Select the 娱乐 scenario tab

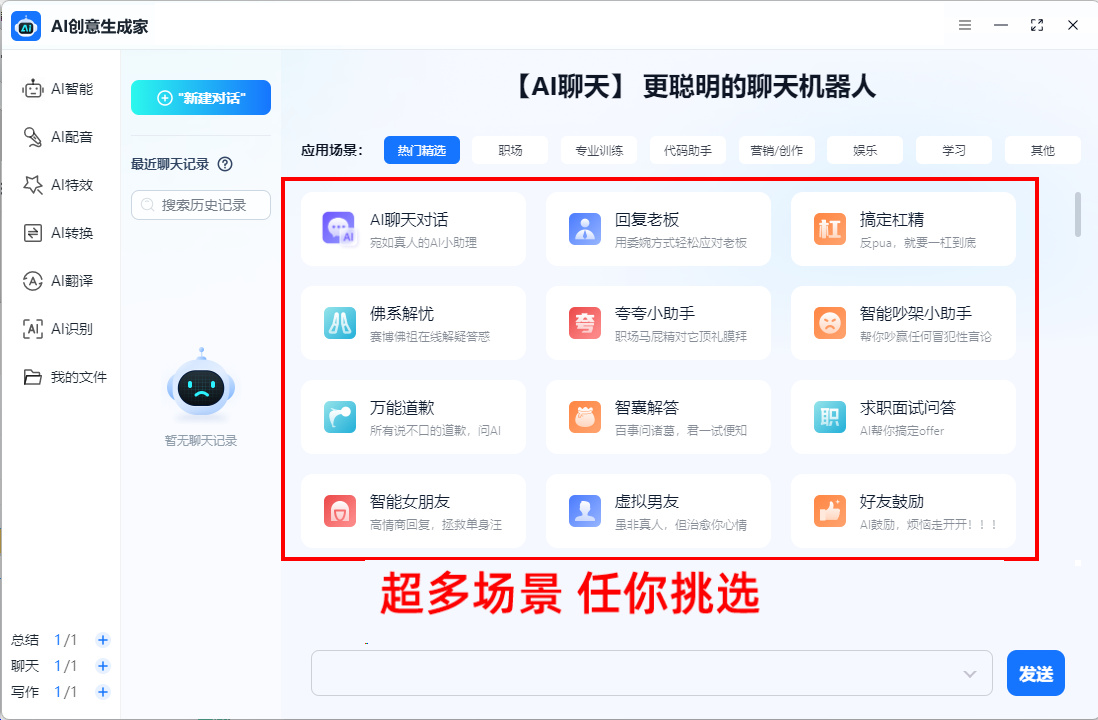[865, 150]
